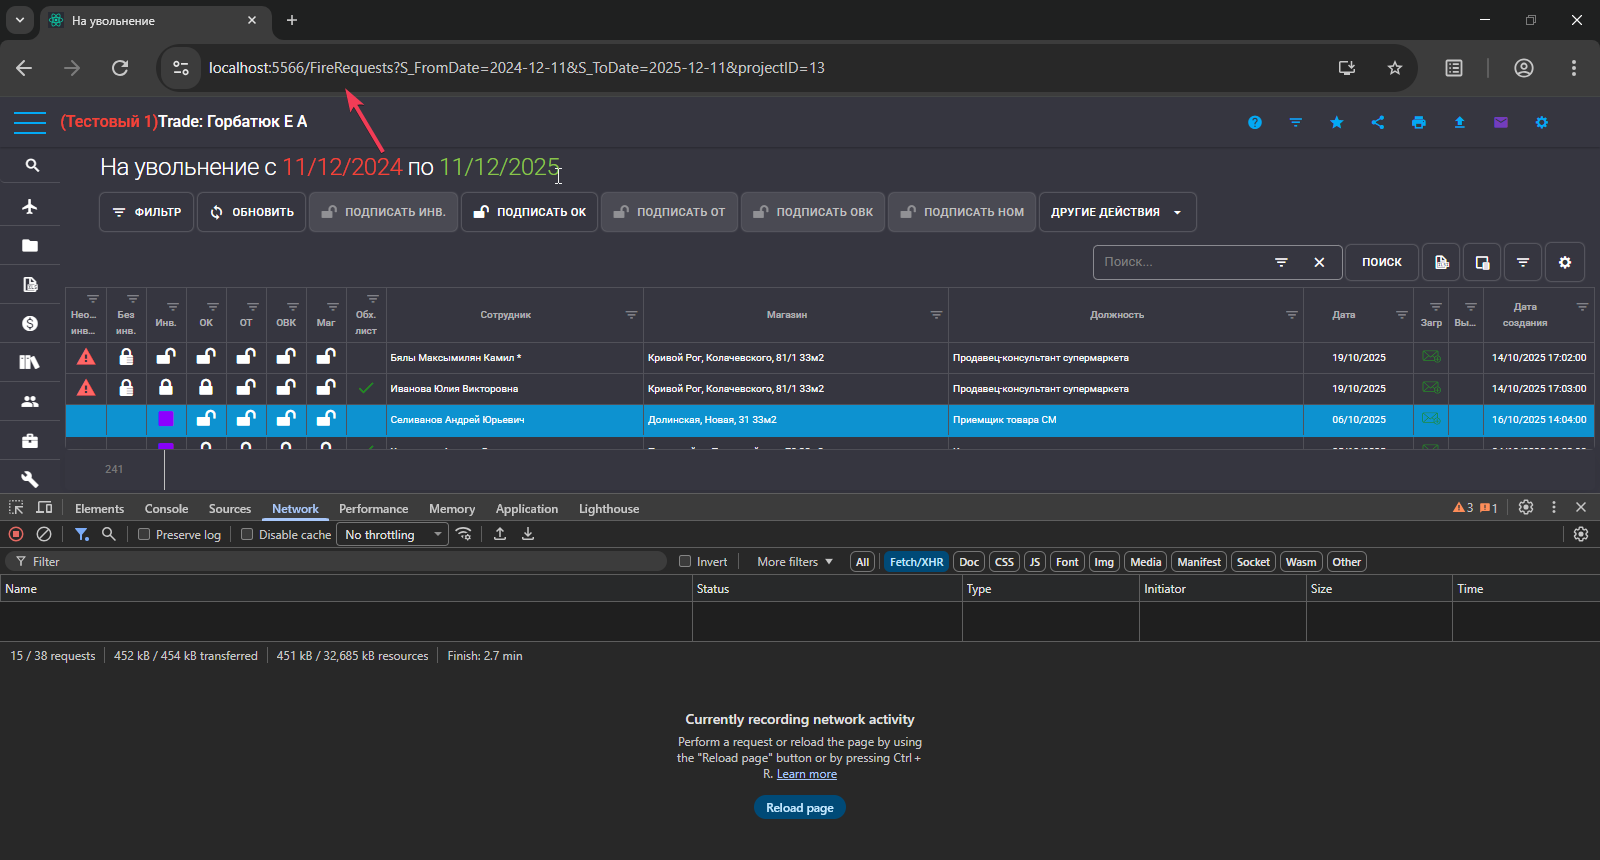This screenshot has height=860, width=1600.
Task: Open the hamburger menu beside the Trade title
Action: click(x=30, y=123)
